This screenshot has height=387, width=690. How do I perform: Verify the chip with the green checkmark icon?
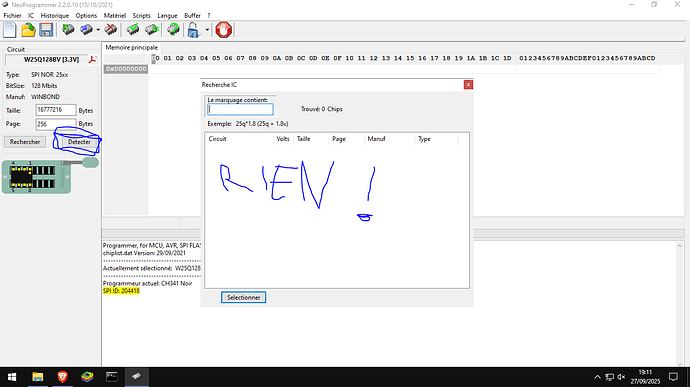coord(132,30)
